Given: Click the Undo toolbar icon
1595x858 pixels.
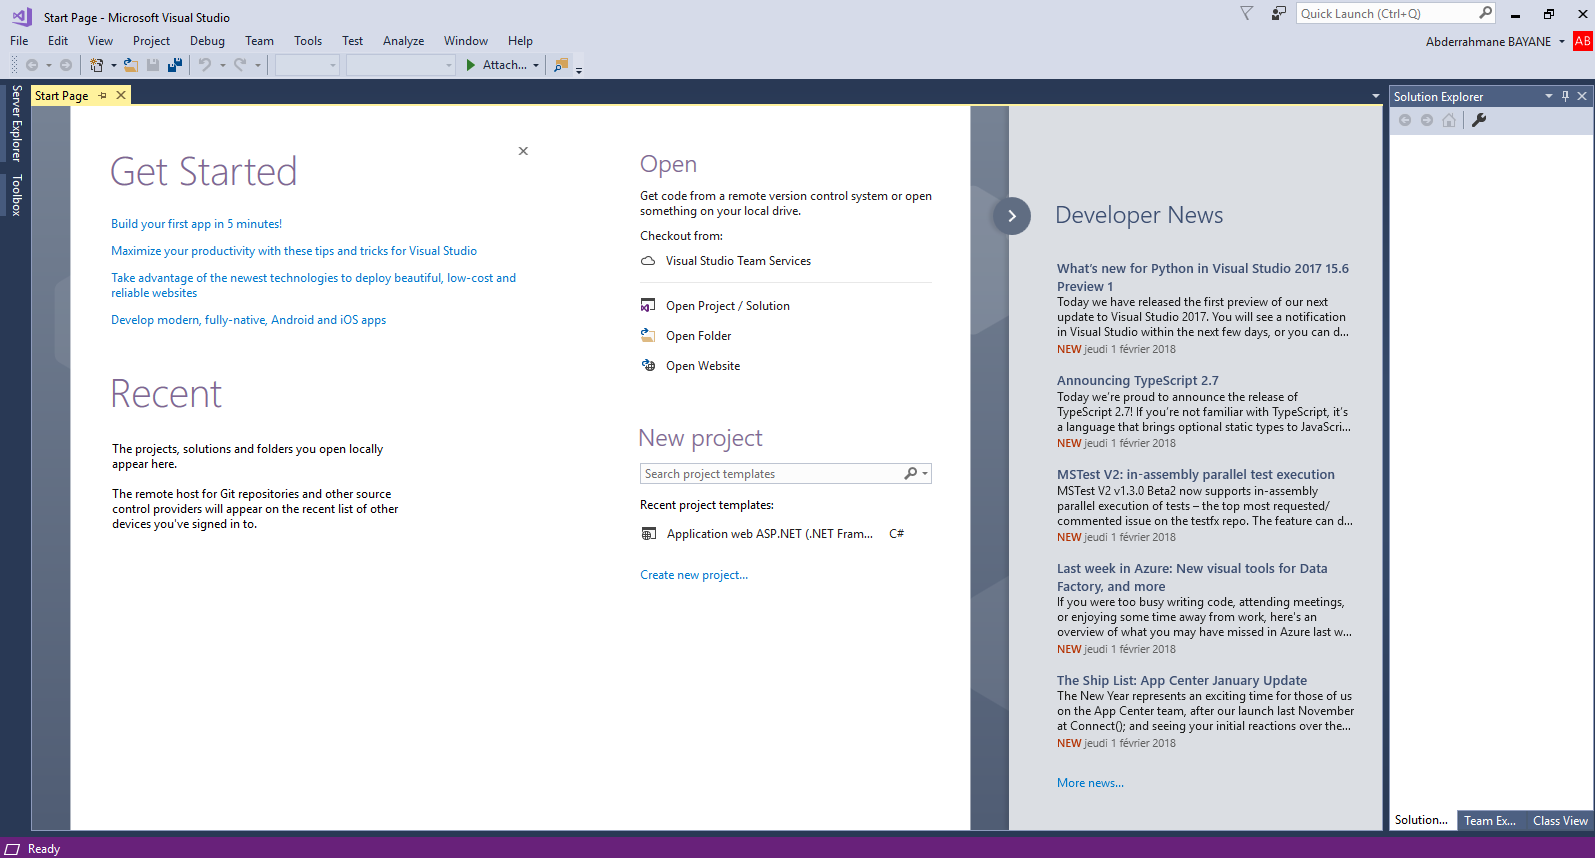Looking at the screenshot, I should 205,65.
